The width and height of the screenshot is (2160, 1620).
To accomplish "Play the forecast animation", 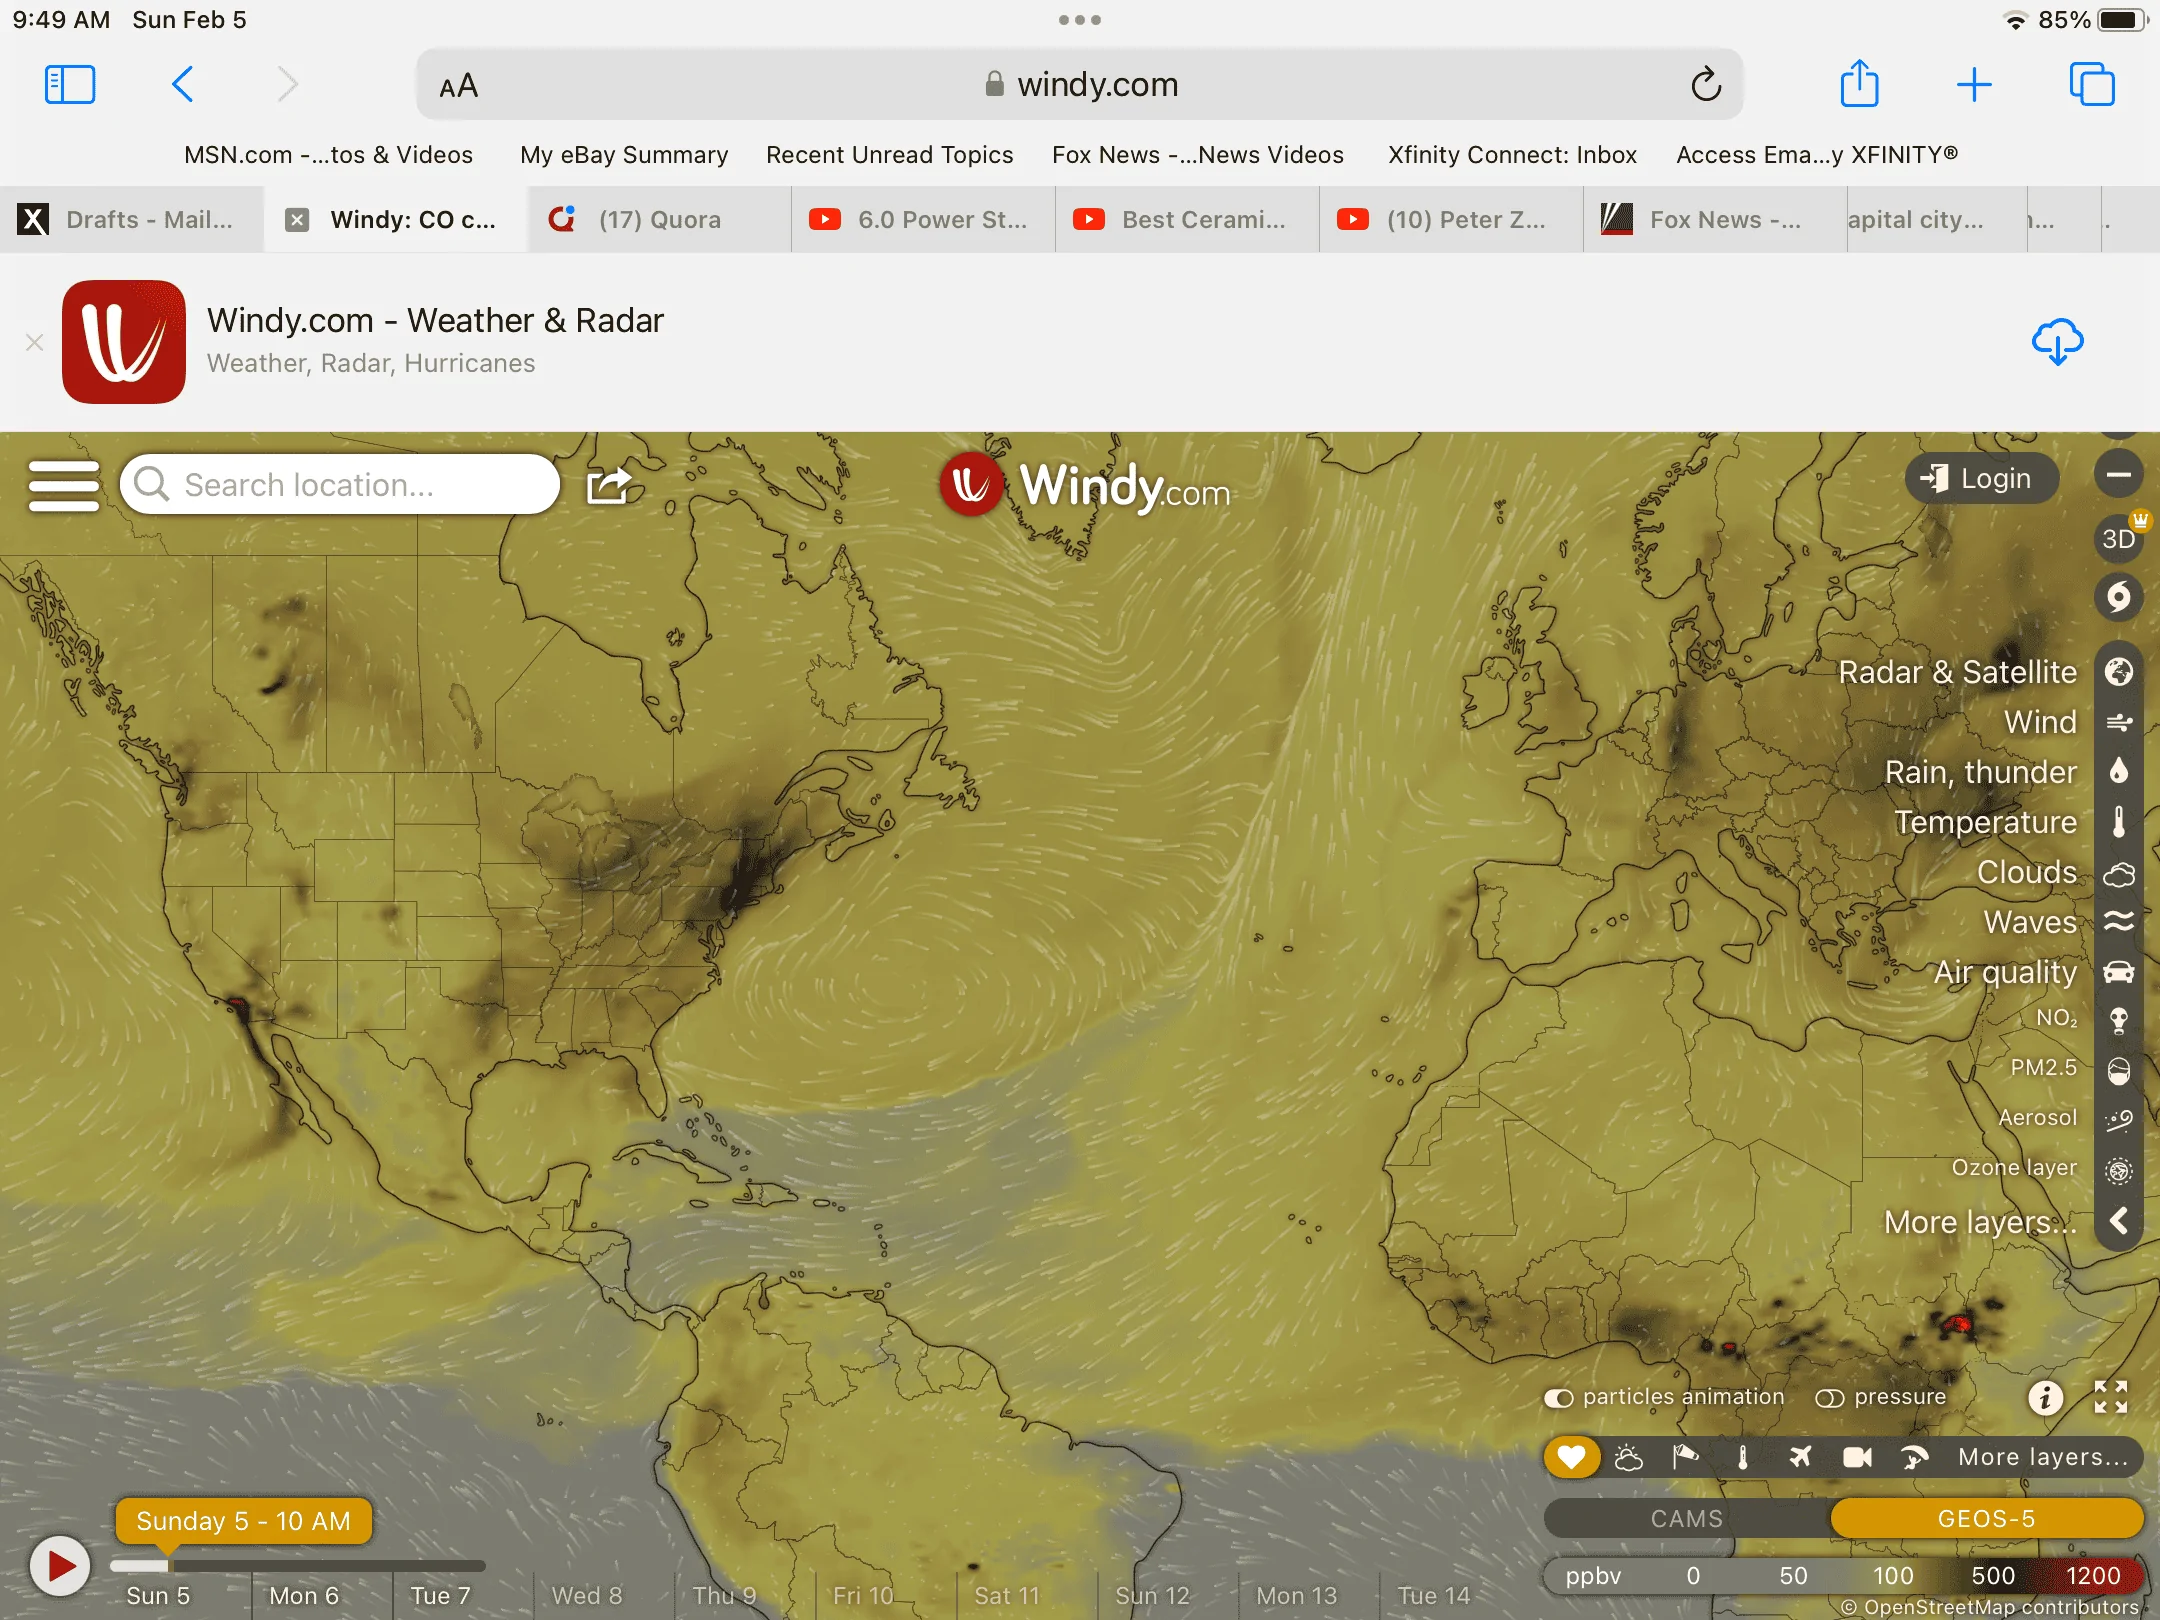I will [x=59, y=1566].
